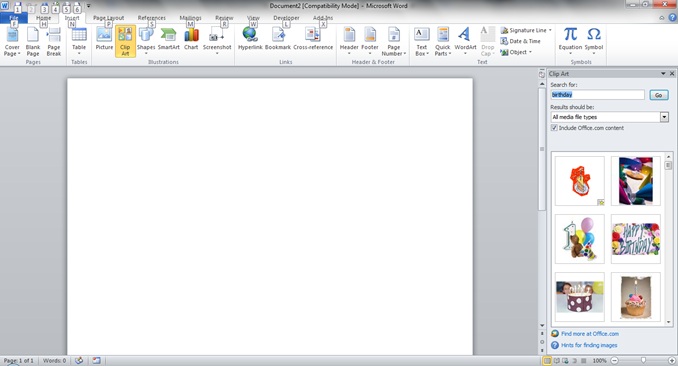Select the Happy Birthday clip art thumbnail

click(636, 239)
